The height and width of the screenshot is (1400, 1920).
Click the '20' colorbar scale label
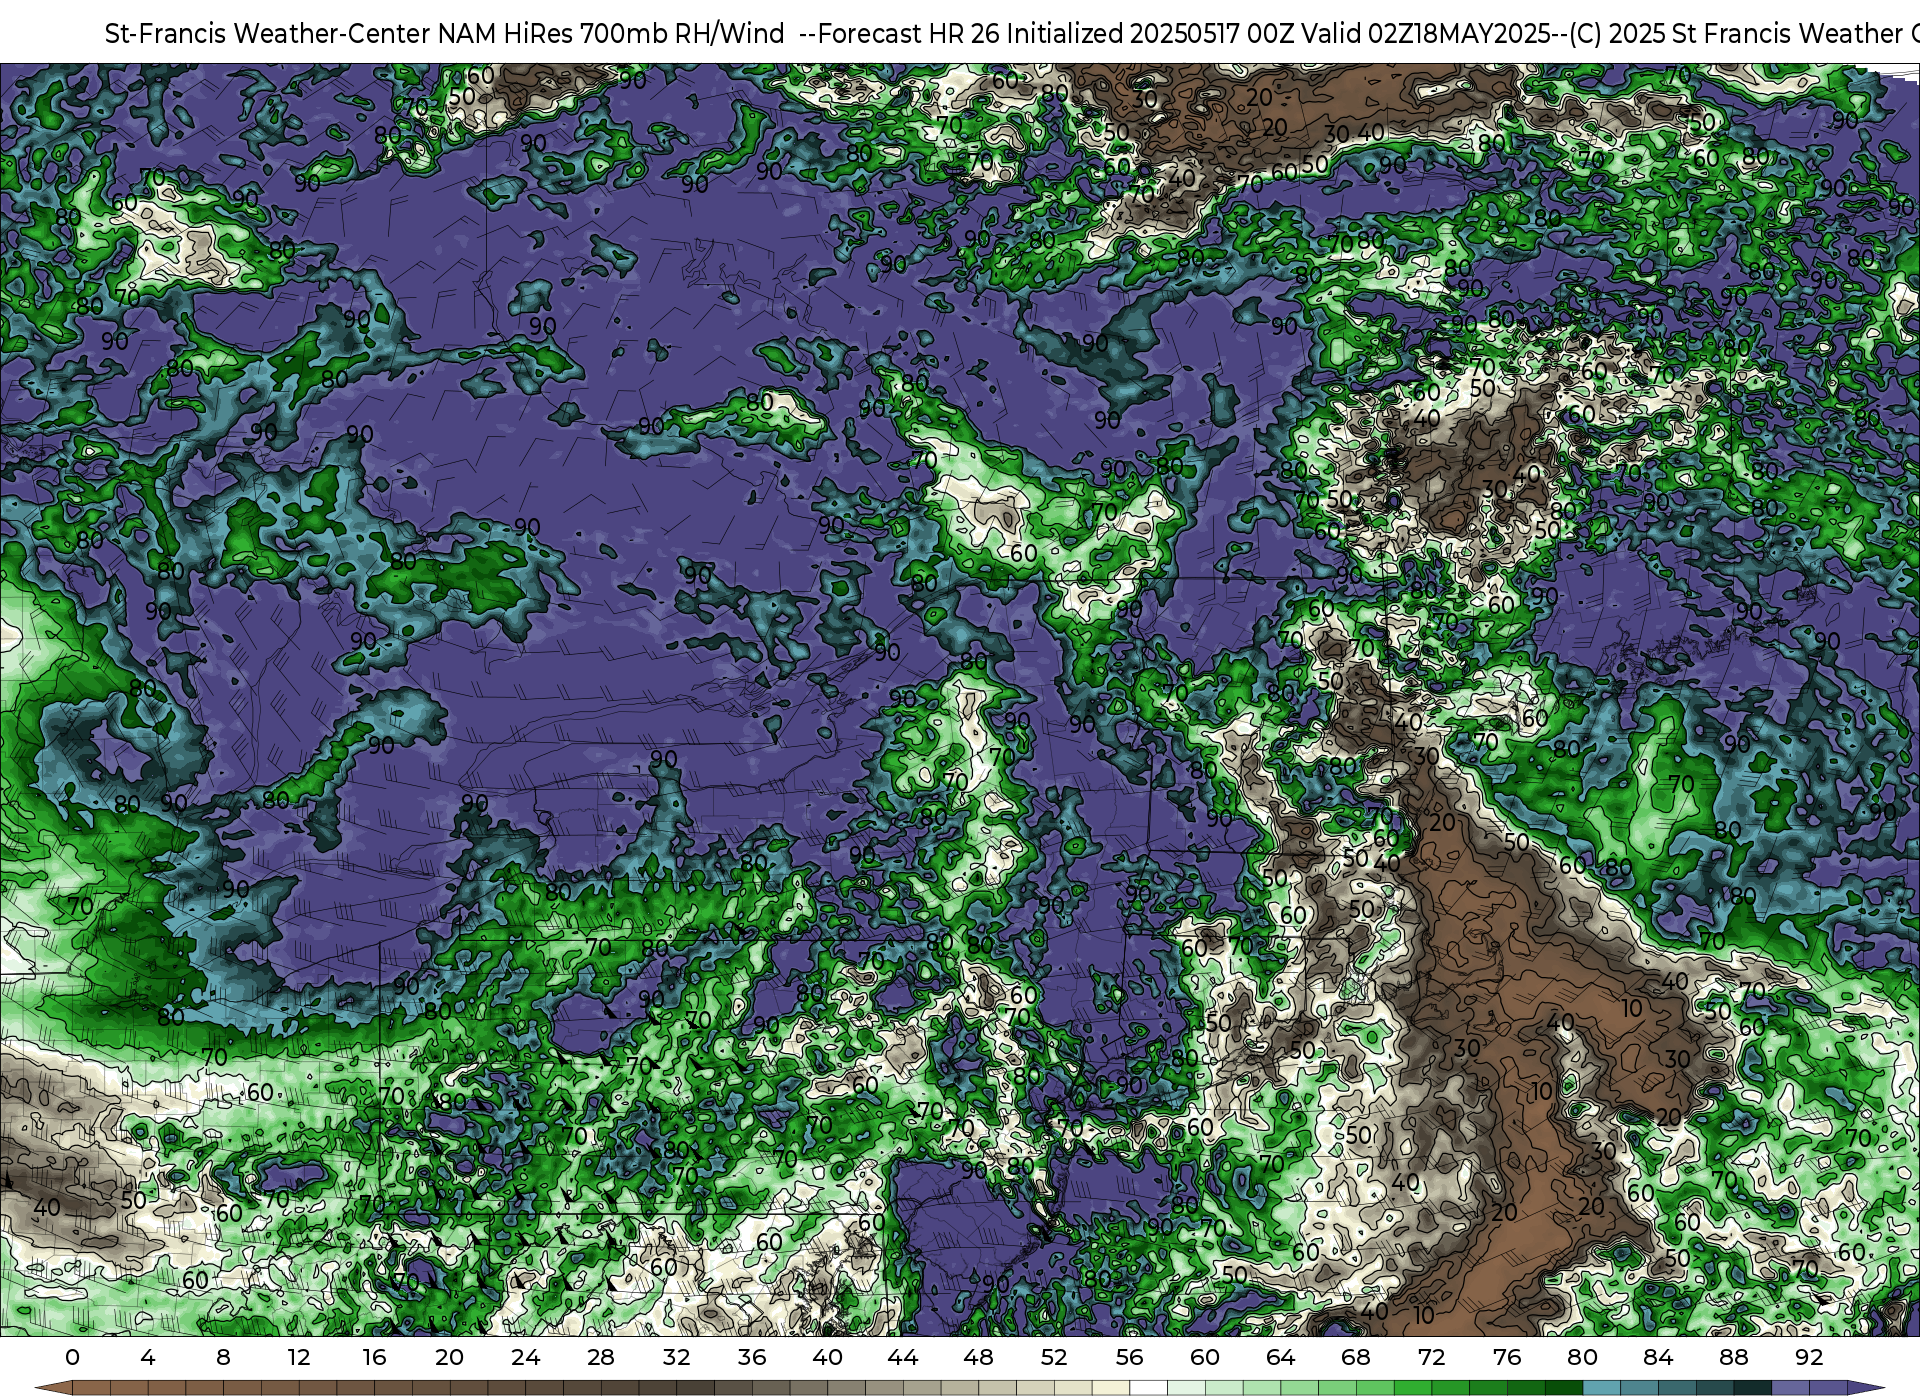click(x=449, y=1357)
